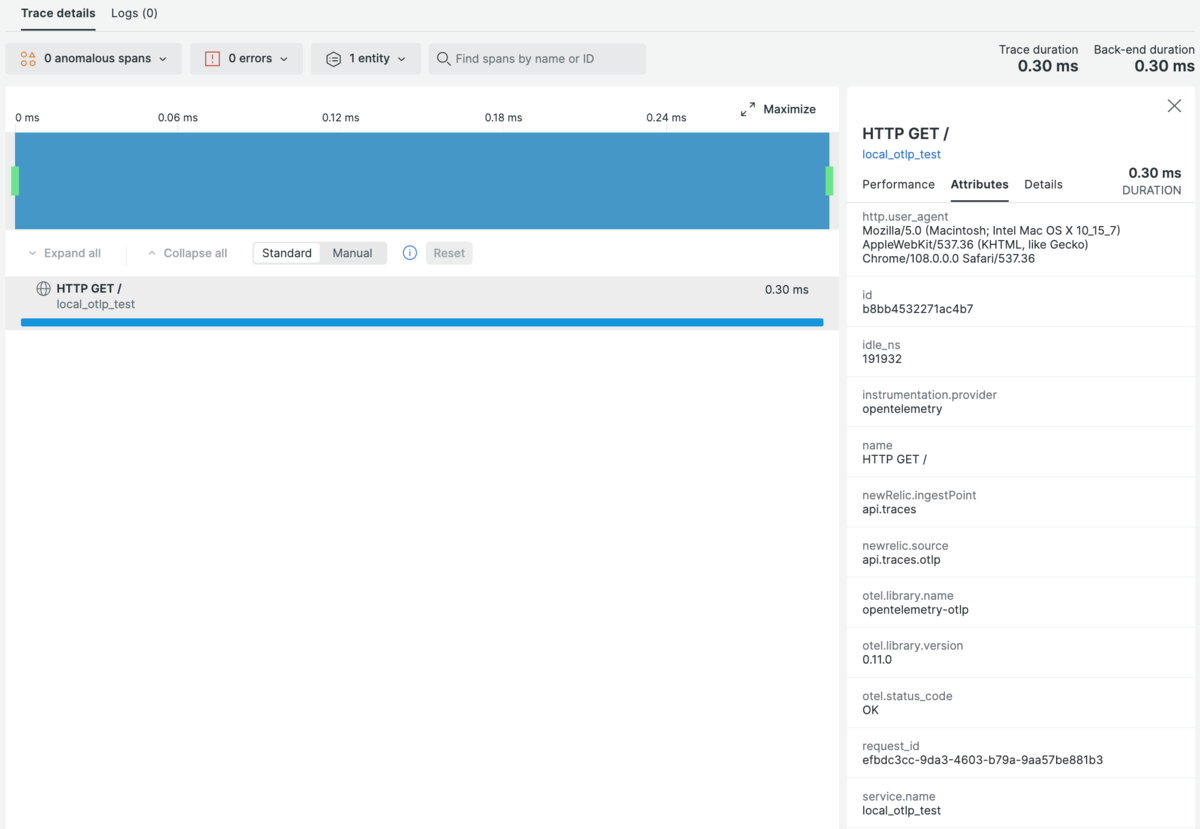Open the Performance tab in span details
This screenshot has width=1200, height=829.
pyautogui.click(x=898, y=184)
